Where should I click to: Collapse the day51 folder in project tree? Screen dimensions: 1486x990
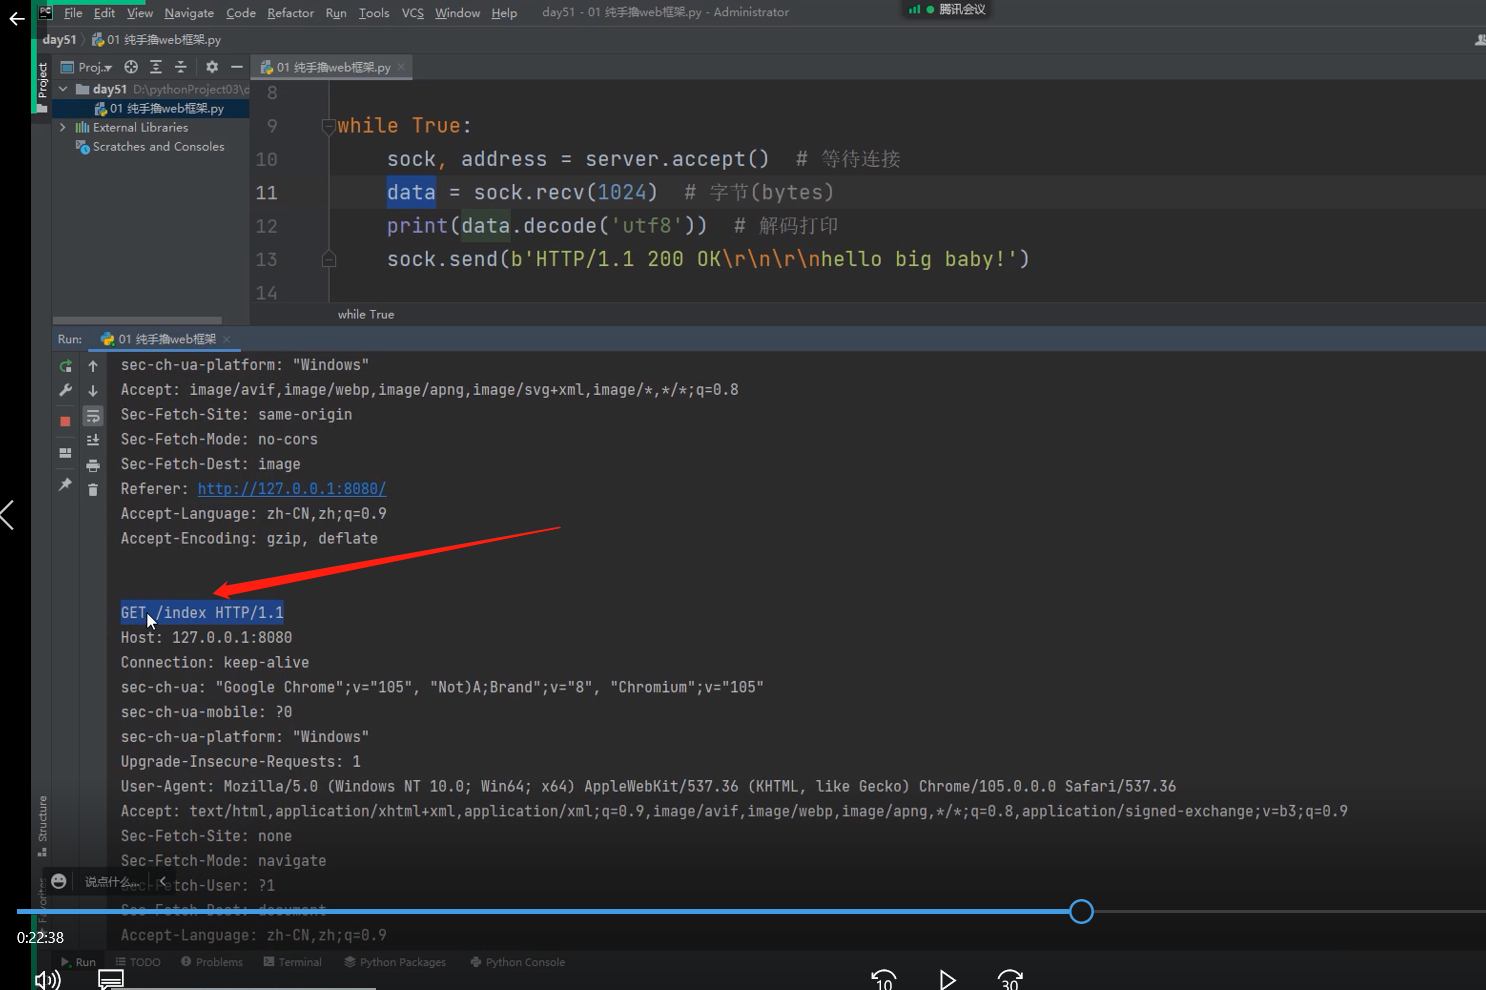pyautogui.click(x=64, y=89)
